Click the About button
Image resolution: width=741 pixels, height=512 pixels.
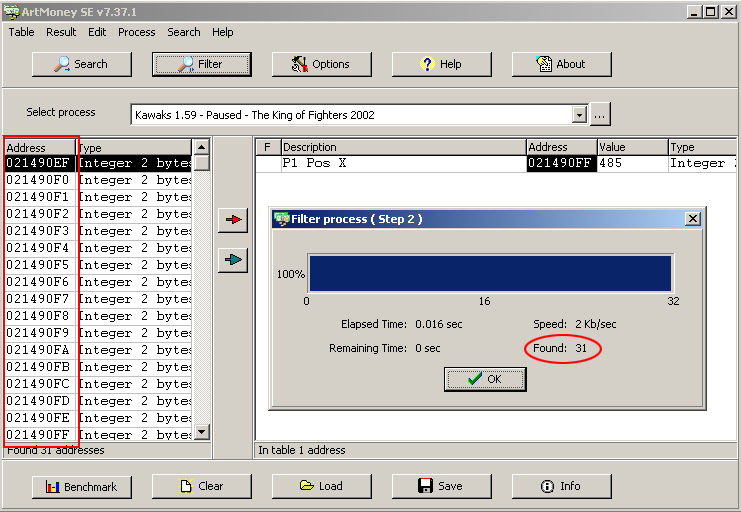pyautogui.click(x=561, y=64)
